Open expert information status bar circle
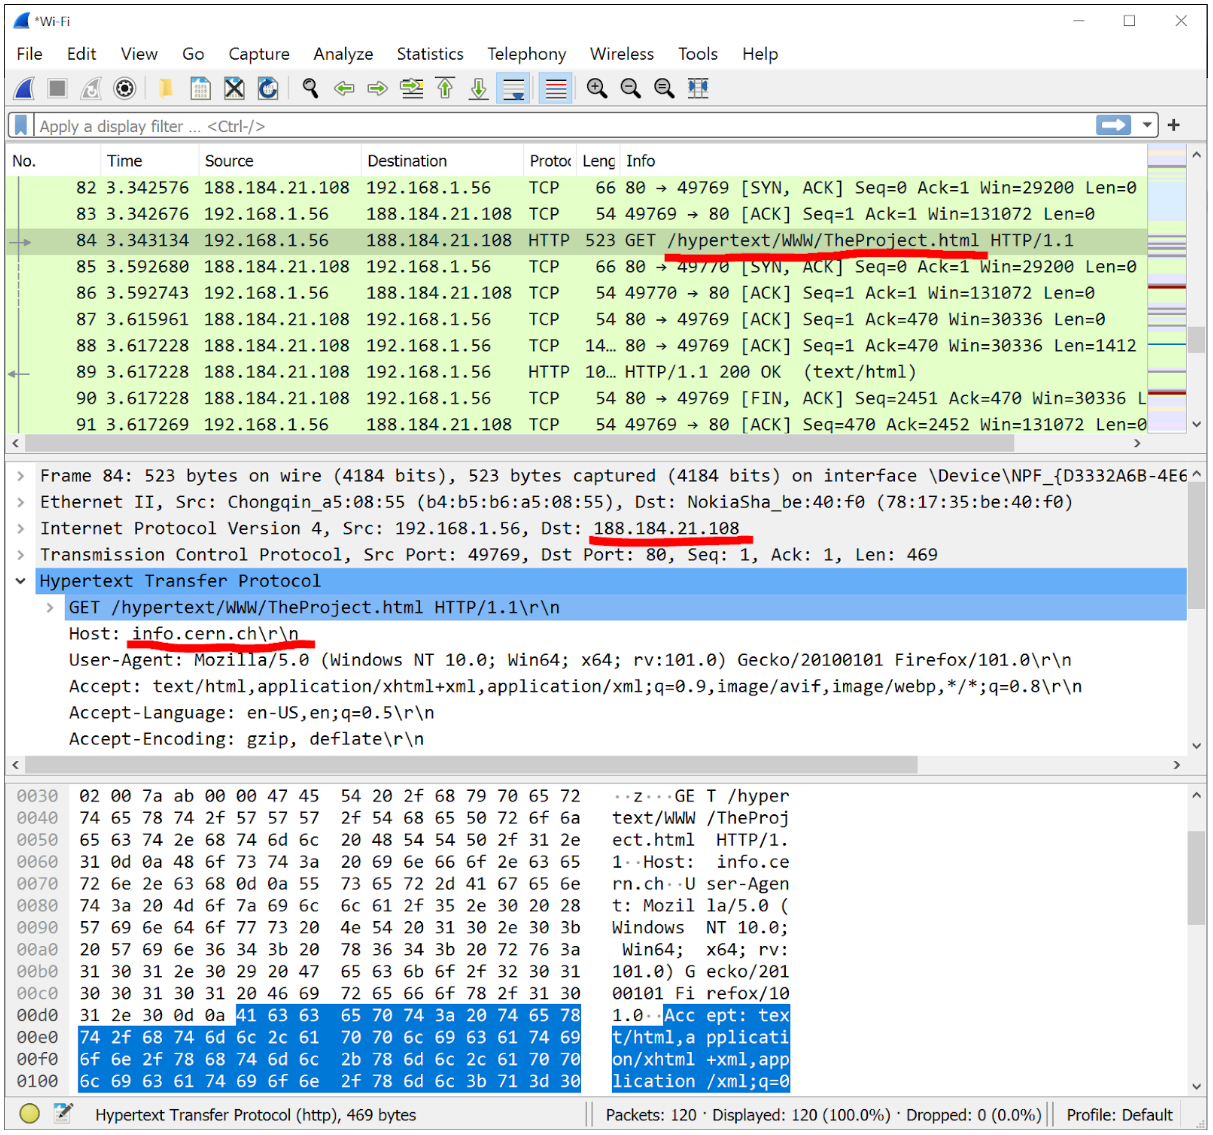 (x=30, y=1113)
